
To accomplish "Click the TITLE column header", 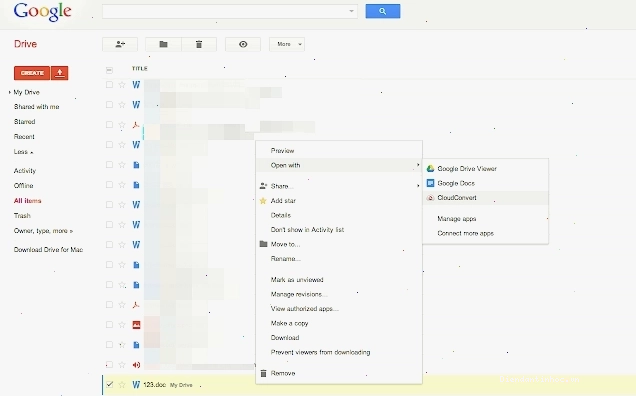I will point(140,69).
